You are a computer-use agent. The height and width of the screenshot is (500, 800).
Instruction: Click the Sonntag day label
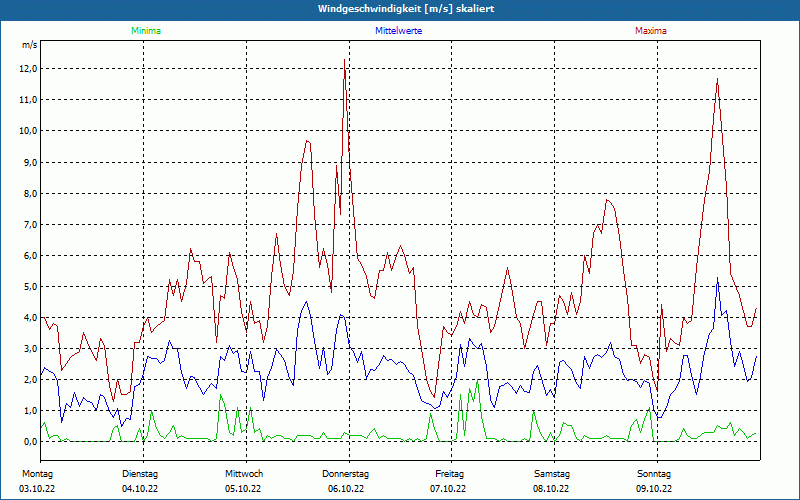[x=654, y=474]
